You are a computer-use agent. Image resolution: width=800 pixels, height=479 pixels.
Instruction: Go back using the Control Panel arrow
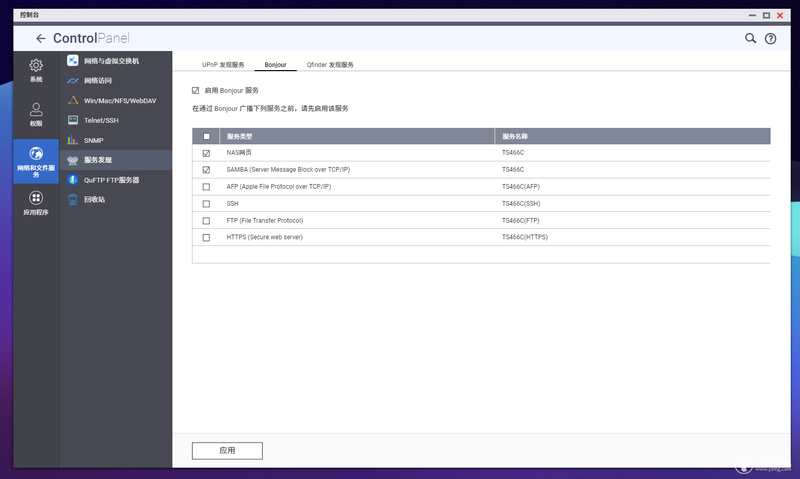(41, 38)
